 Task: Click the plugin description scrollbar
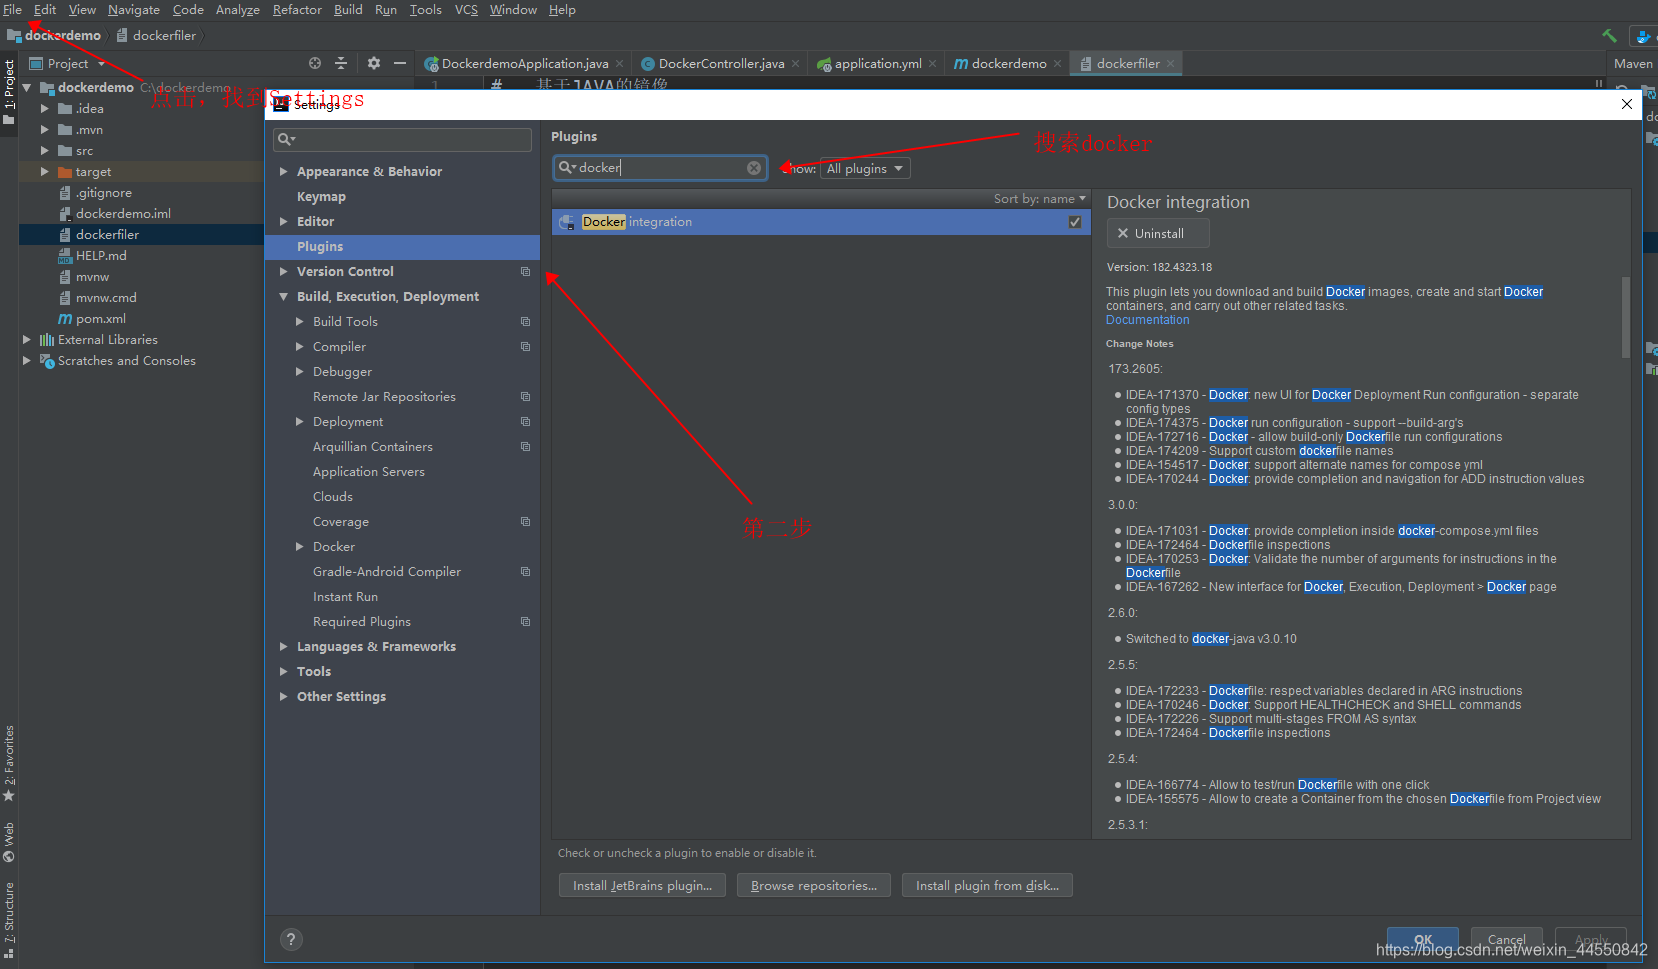pyautogui.click(x=1626, y=317)
